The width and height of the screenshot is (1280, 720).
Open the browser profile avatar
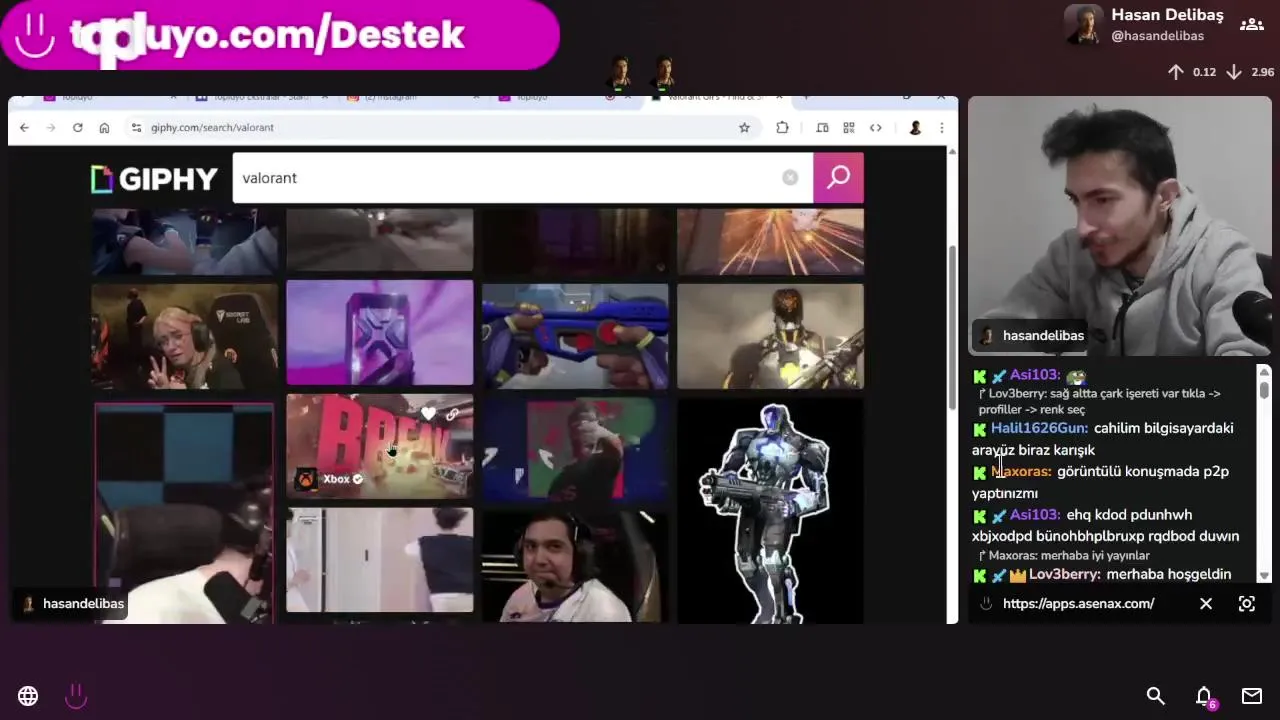pyautogui.click(x=915, y=128)
